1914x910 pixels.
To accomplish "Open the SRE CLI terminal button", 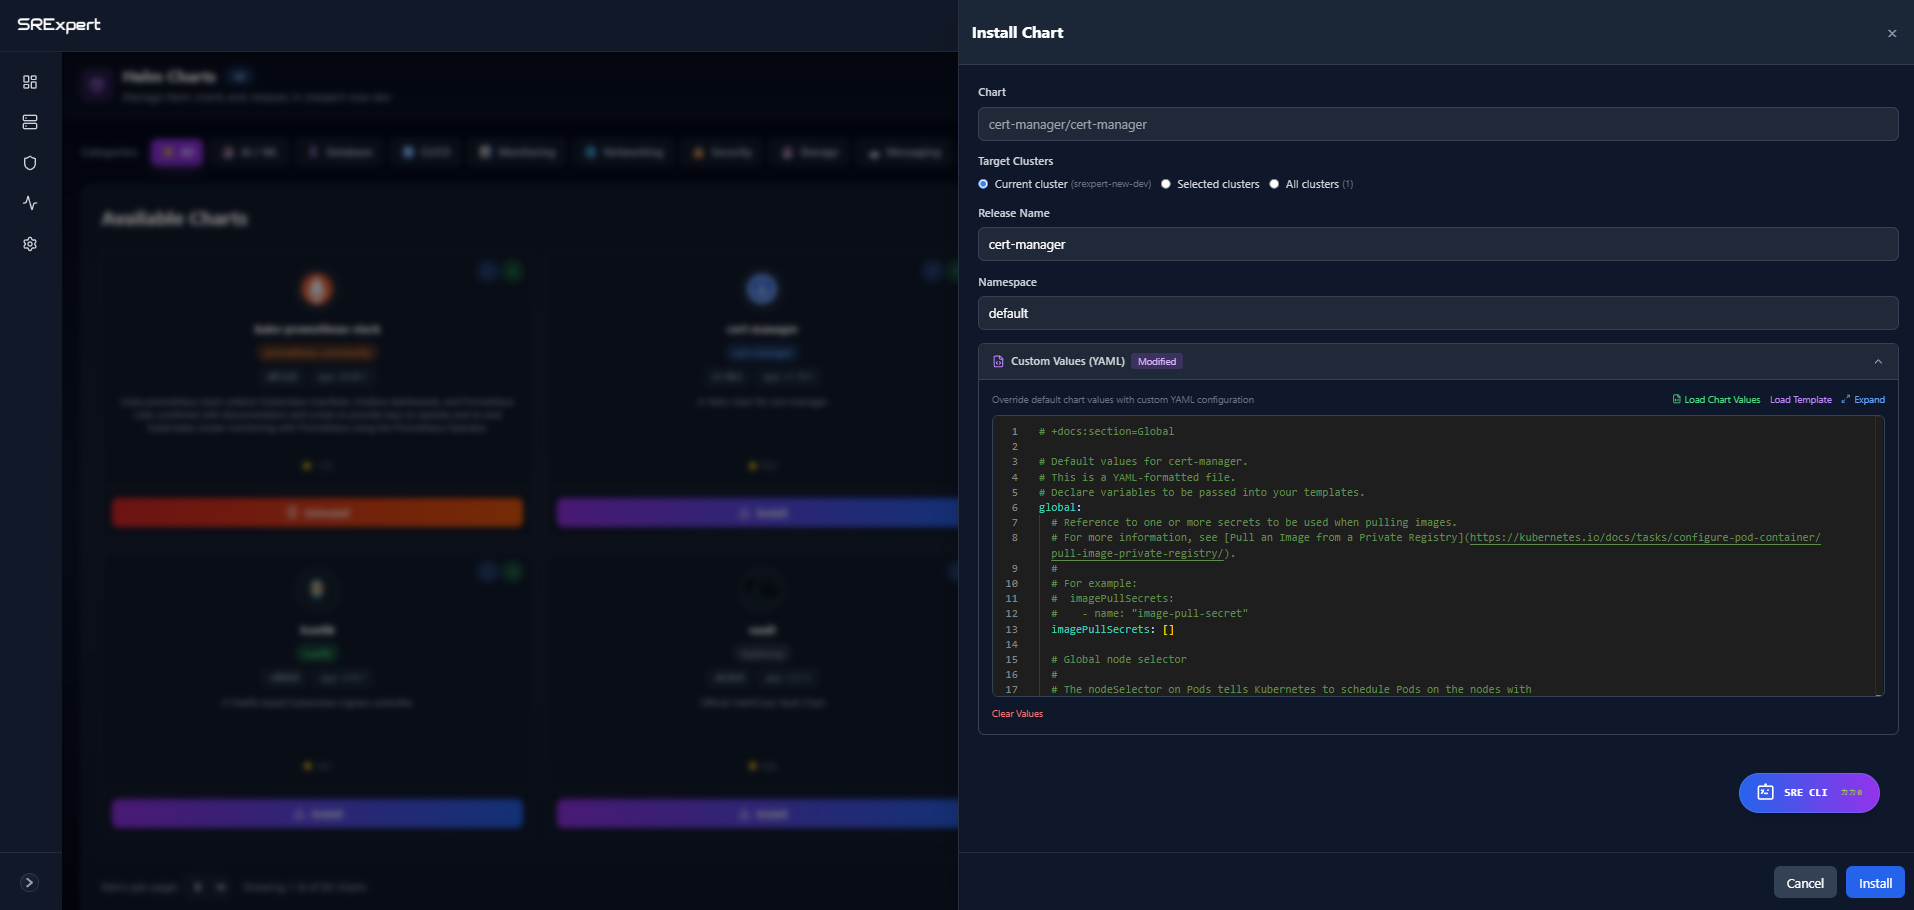I will coord(1808,793).
